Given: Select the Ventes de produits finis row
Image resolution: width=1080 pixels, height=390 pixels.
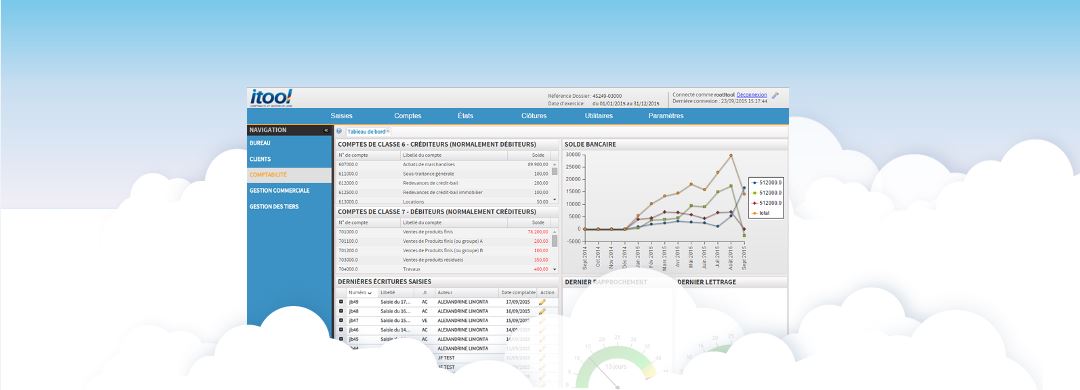Looking at the screenshot, I should point(444,232).
